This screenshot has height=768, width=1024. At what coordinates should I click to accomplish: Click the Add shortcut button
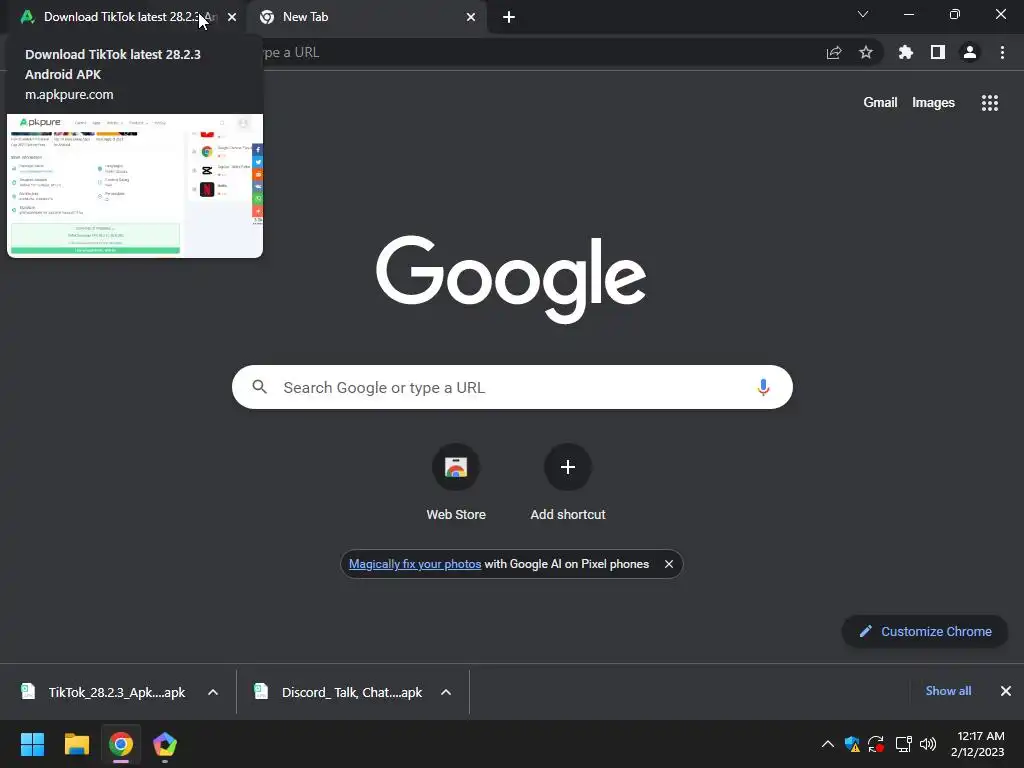point(568,483)
